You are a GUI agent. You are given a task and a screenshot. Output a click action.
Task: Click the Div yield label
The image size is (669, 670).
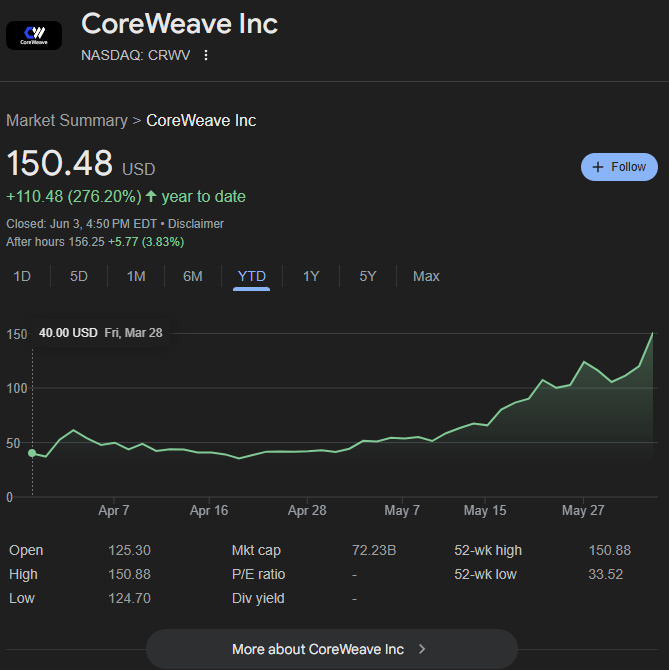click(x=258, y=598)
